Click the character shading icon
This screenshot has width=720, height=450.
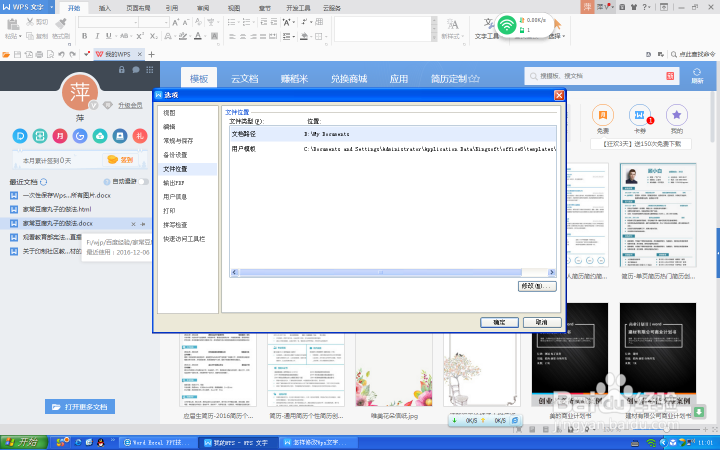(x=214, y=36)
